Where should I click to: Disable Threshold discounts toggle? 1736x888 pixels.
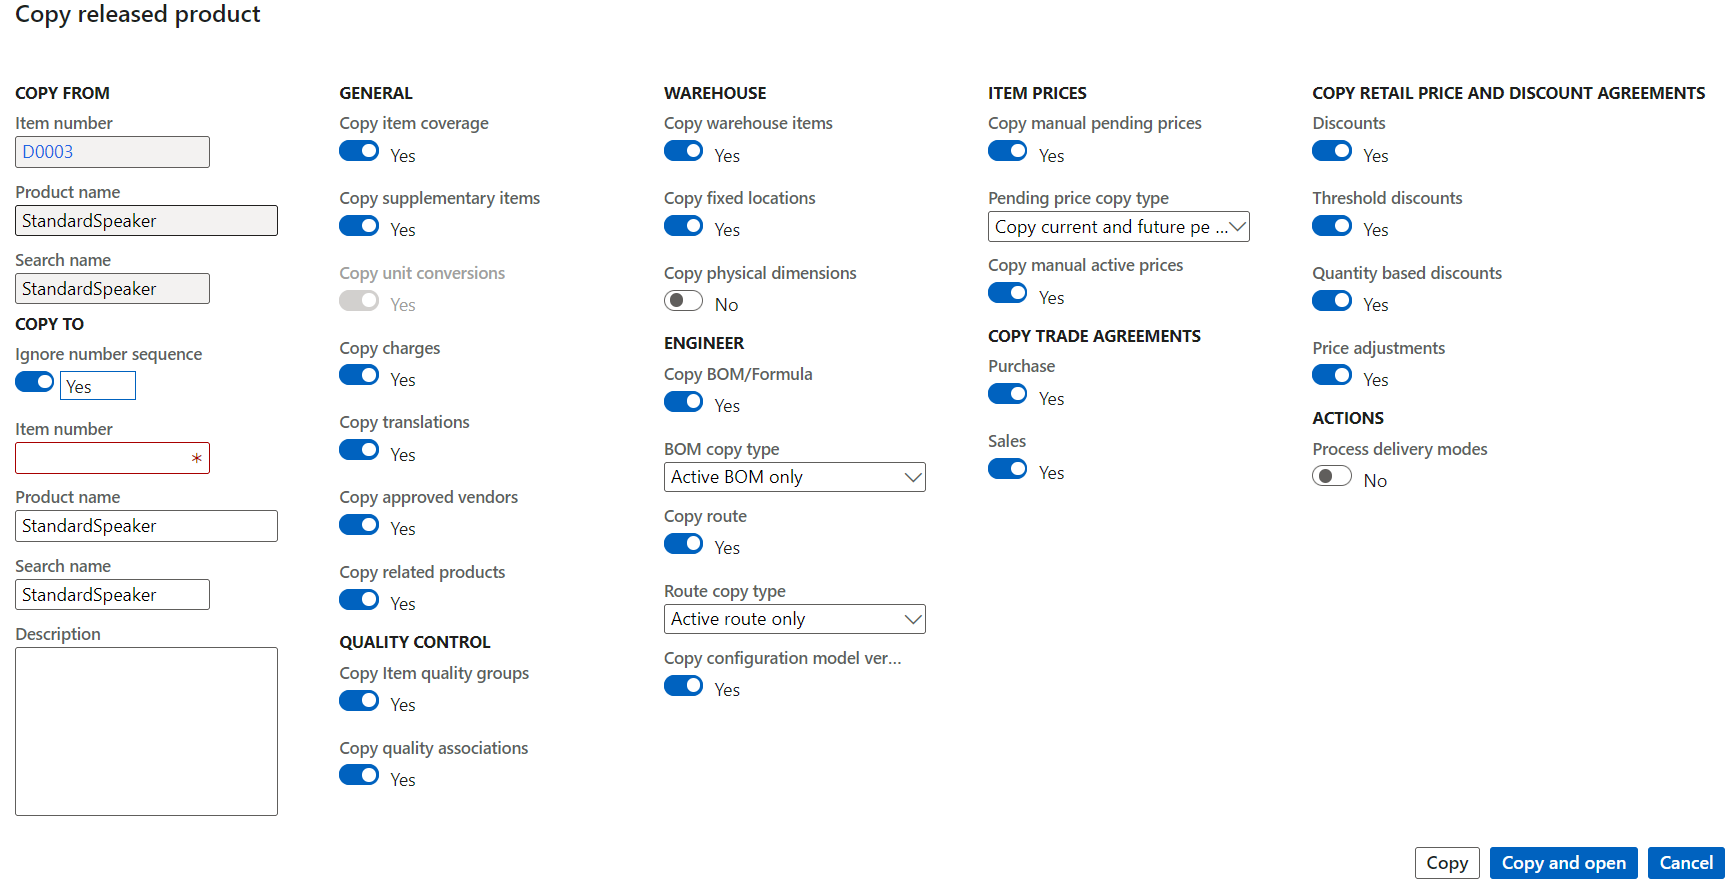tap(1332, 226)
